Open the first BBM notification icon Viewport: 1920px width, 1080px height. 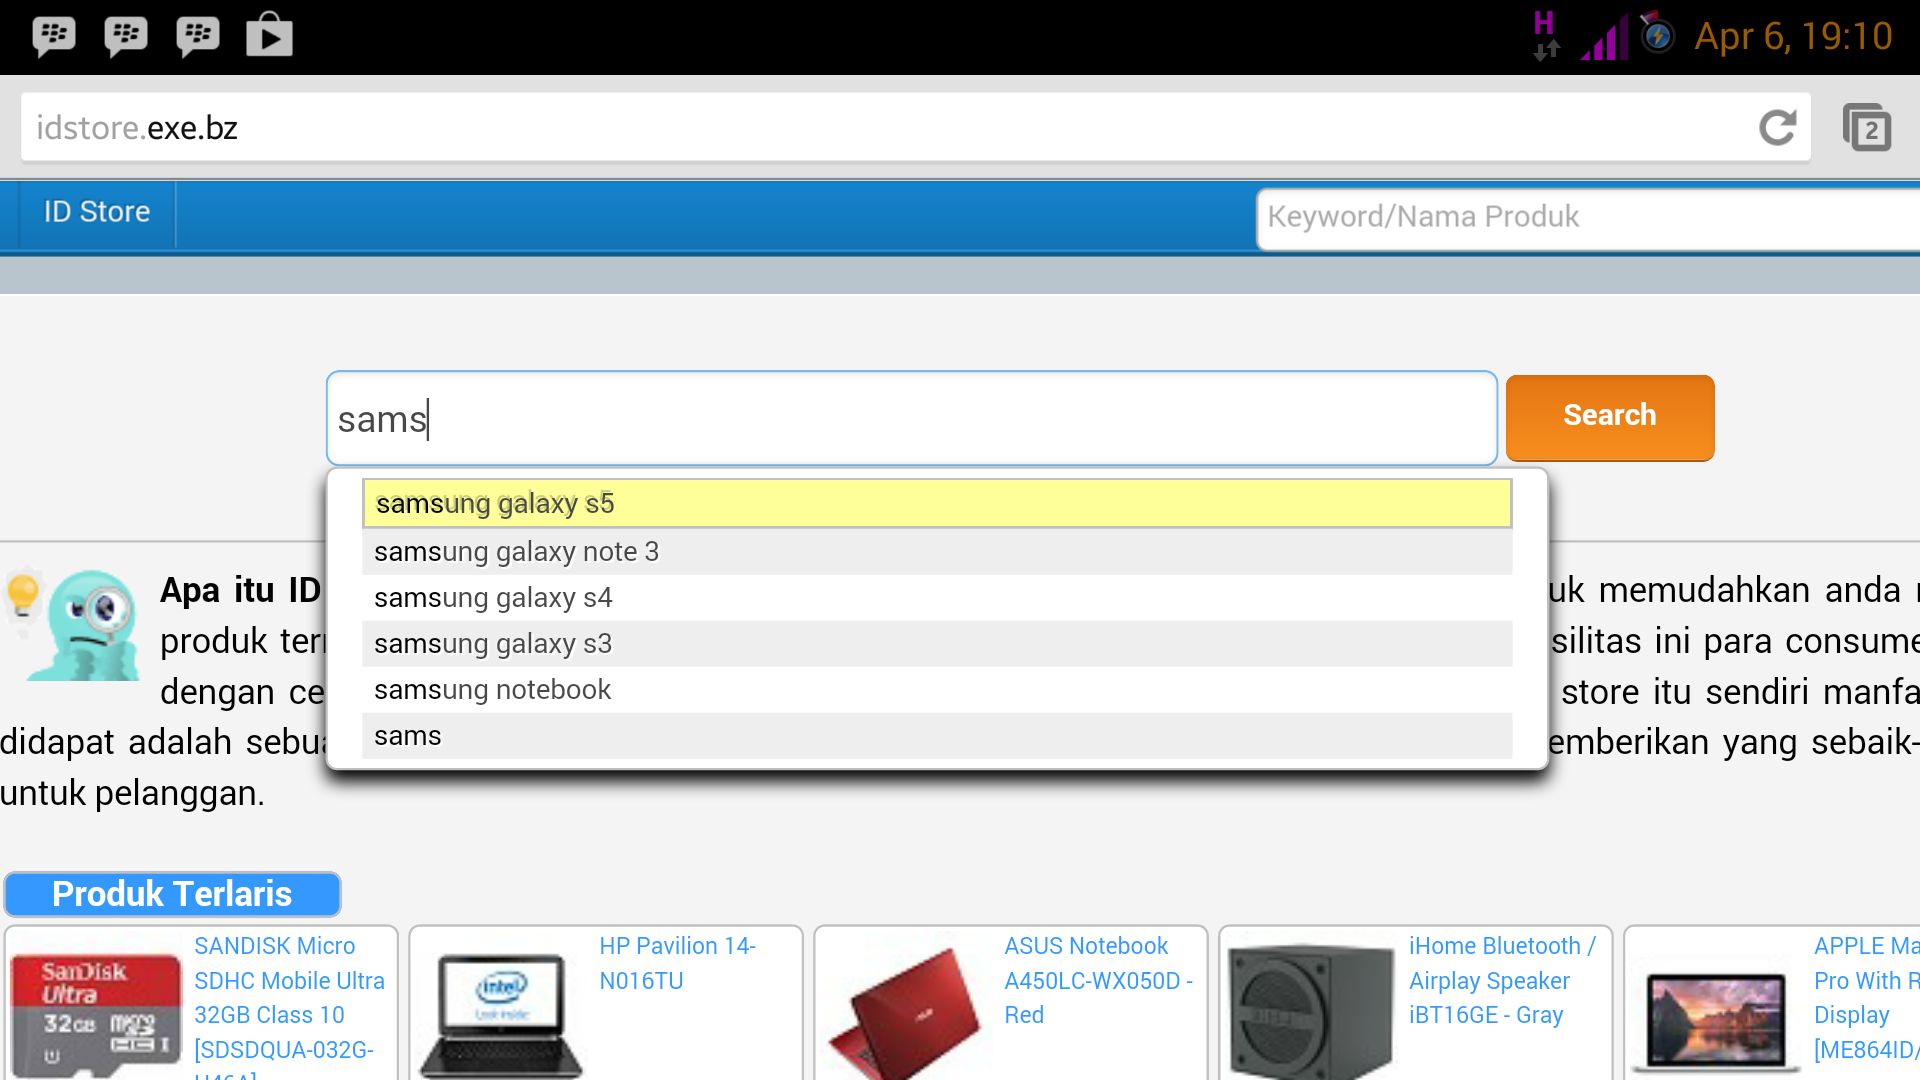[x=54, y=37]
